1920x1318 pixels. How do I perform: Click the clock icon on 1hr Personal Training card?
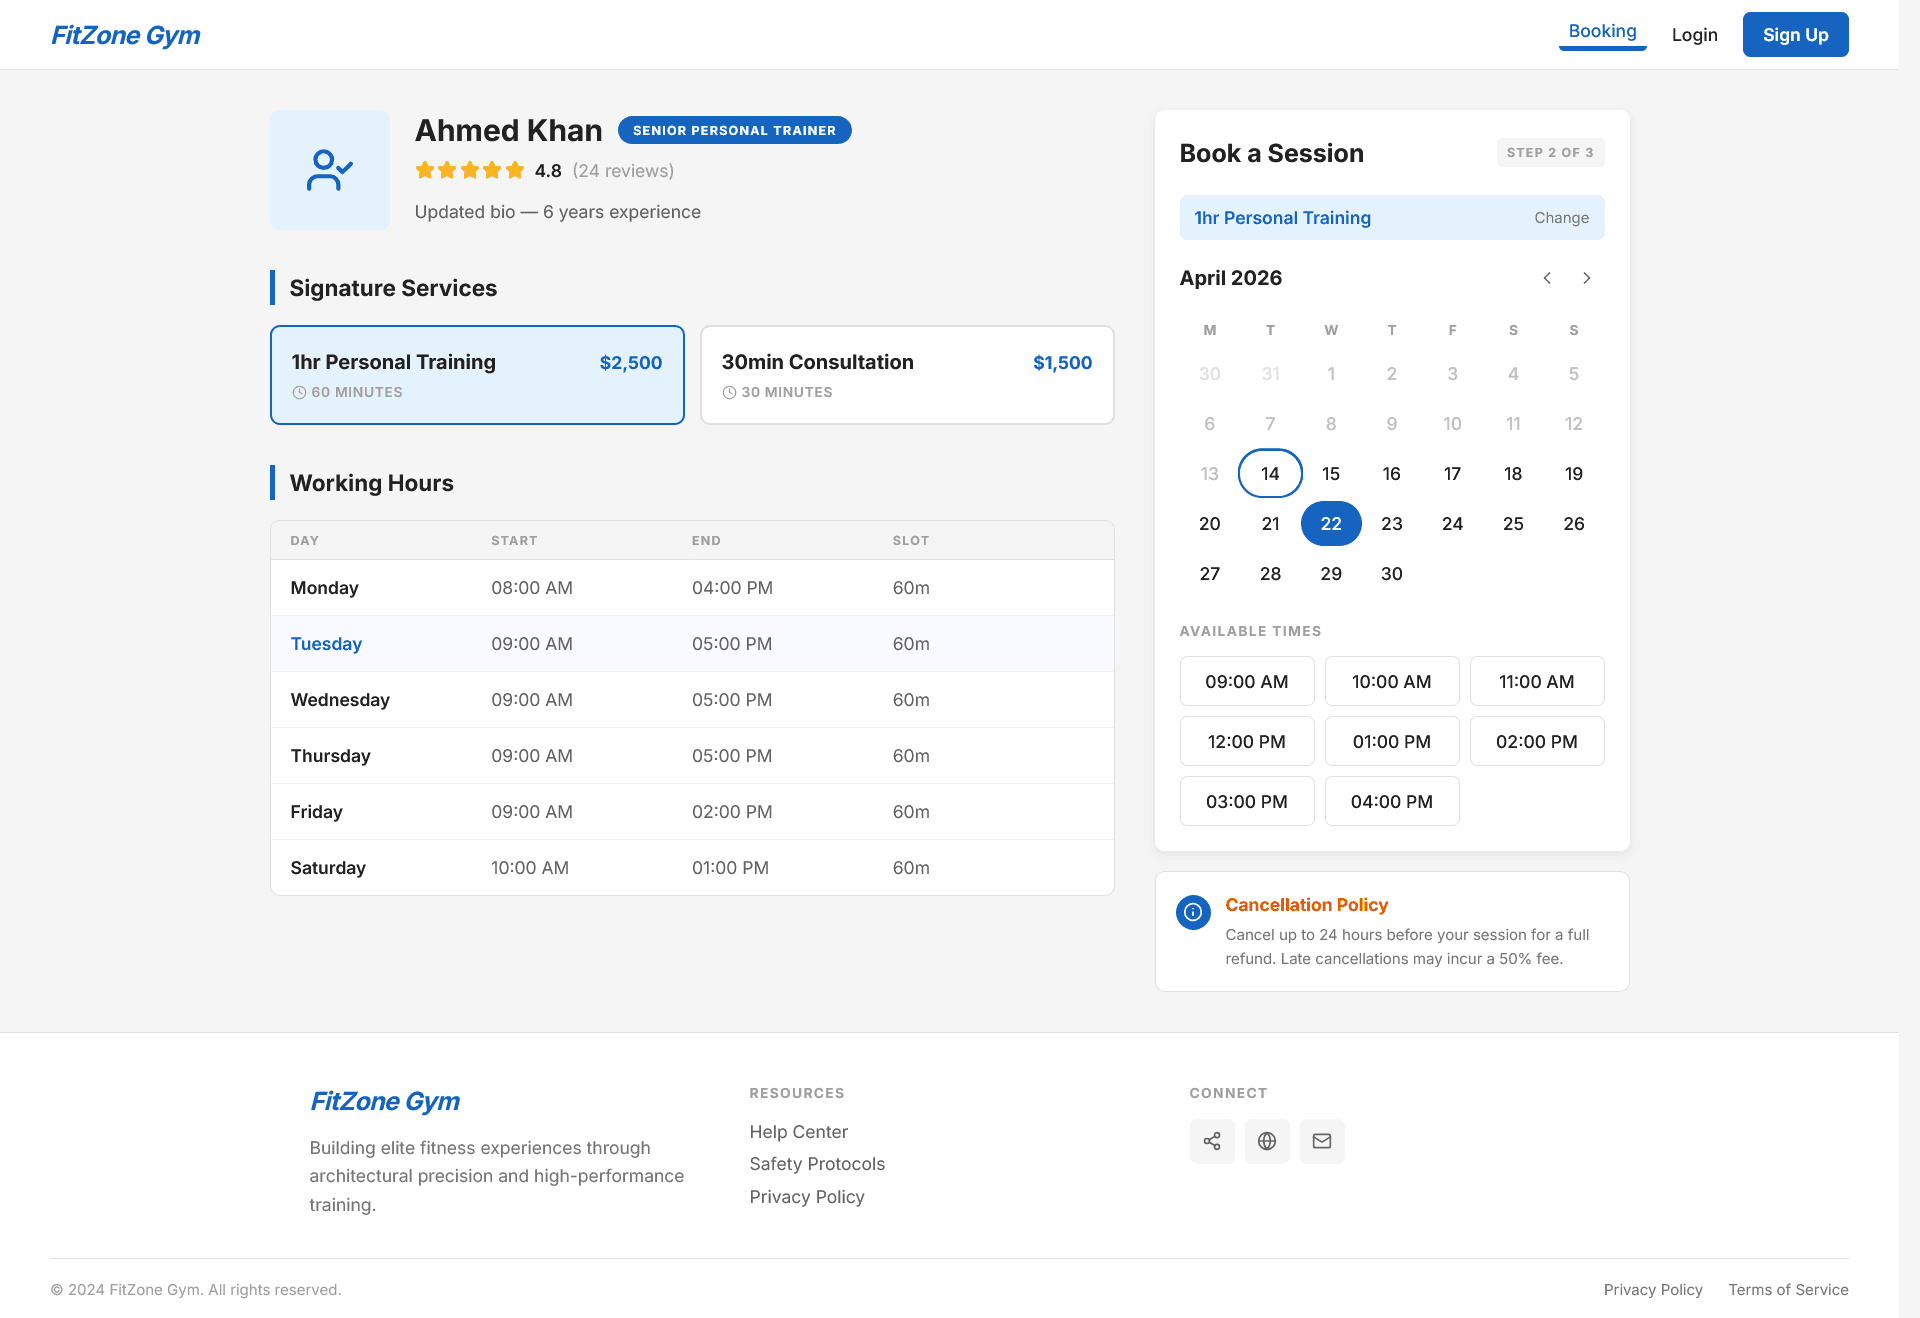pyautogui.click(x=298, y=392)
